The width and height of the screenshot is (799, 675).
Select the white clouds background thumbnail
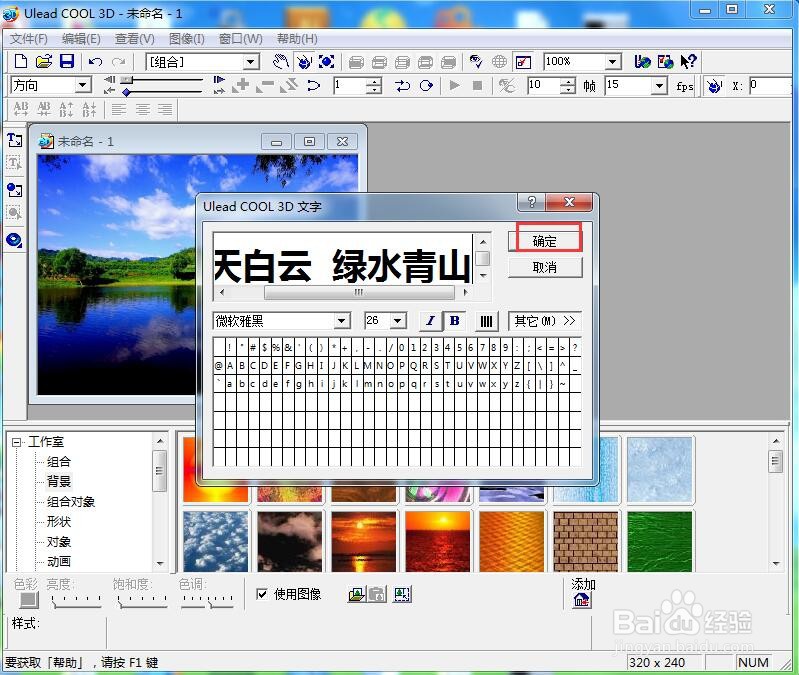pyautogui.click(x=216, y=542)
